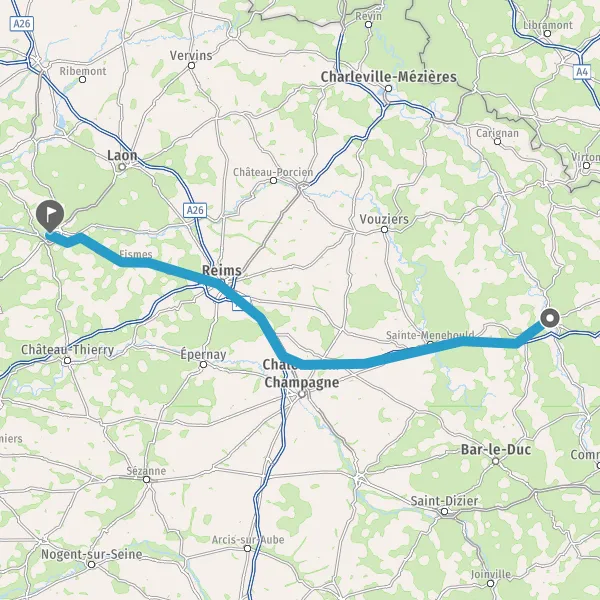Screen dimensions: 600x600
Task: Select the Épernay town dot
Action: click(204, 365)
